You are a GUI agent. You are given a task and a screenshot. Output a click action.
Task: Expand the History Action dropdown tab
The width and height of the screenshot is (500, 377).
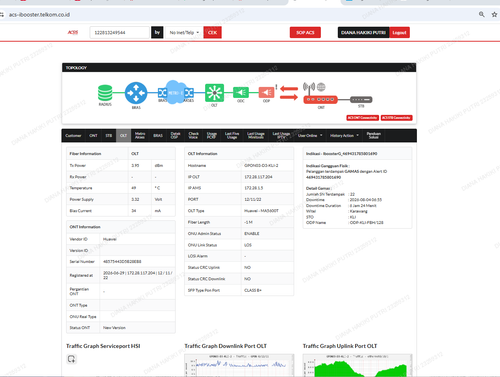[x=344, y=136]
